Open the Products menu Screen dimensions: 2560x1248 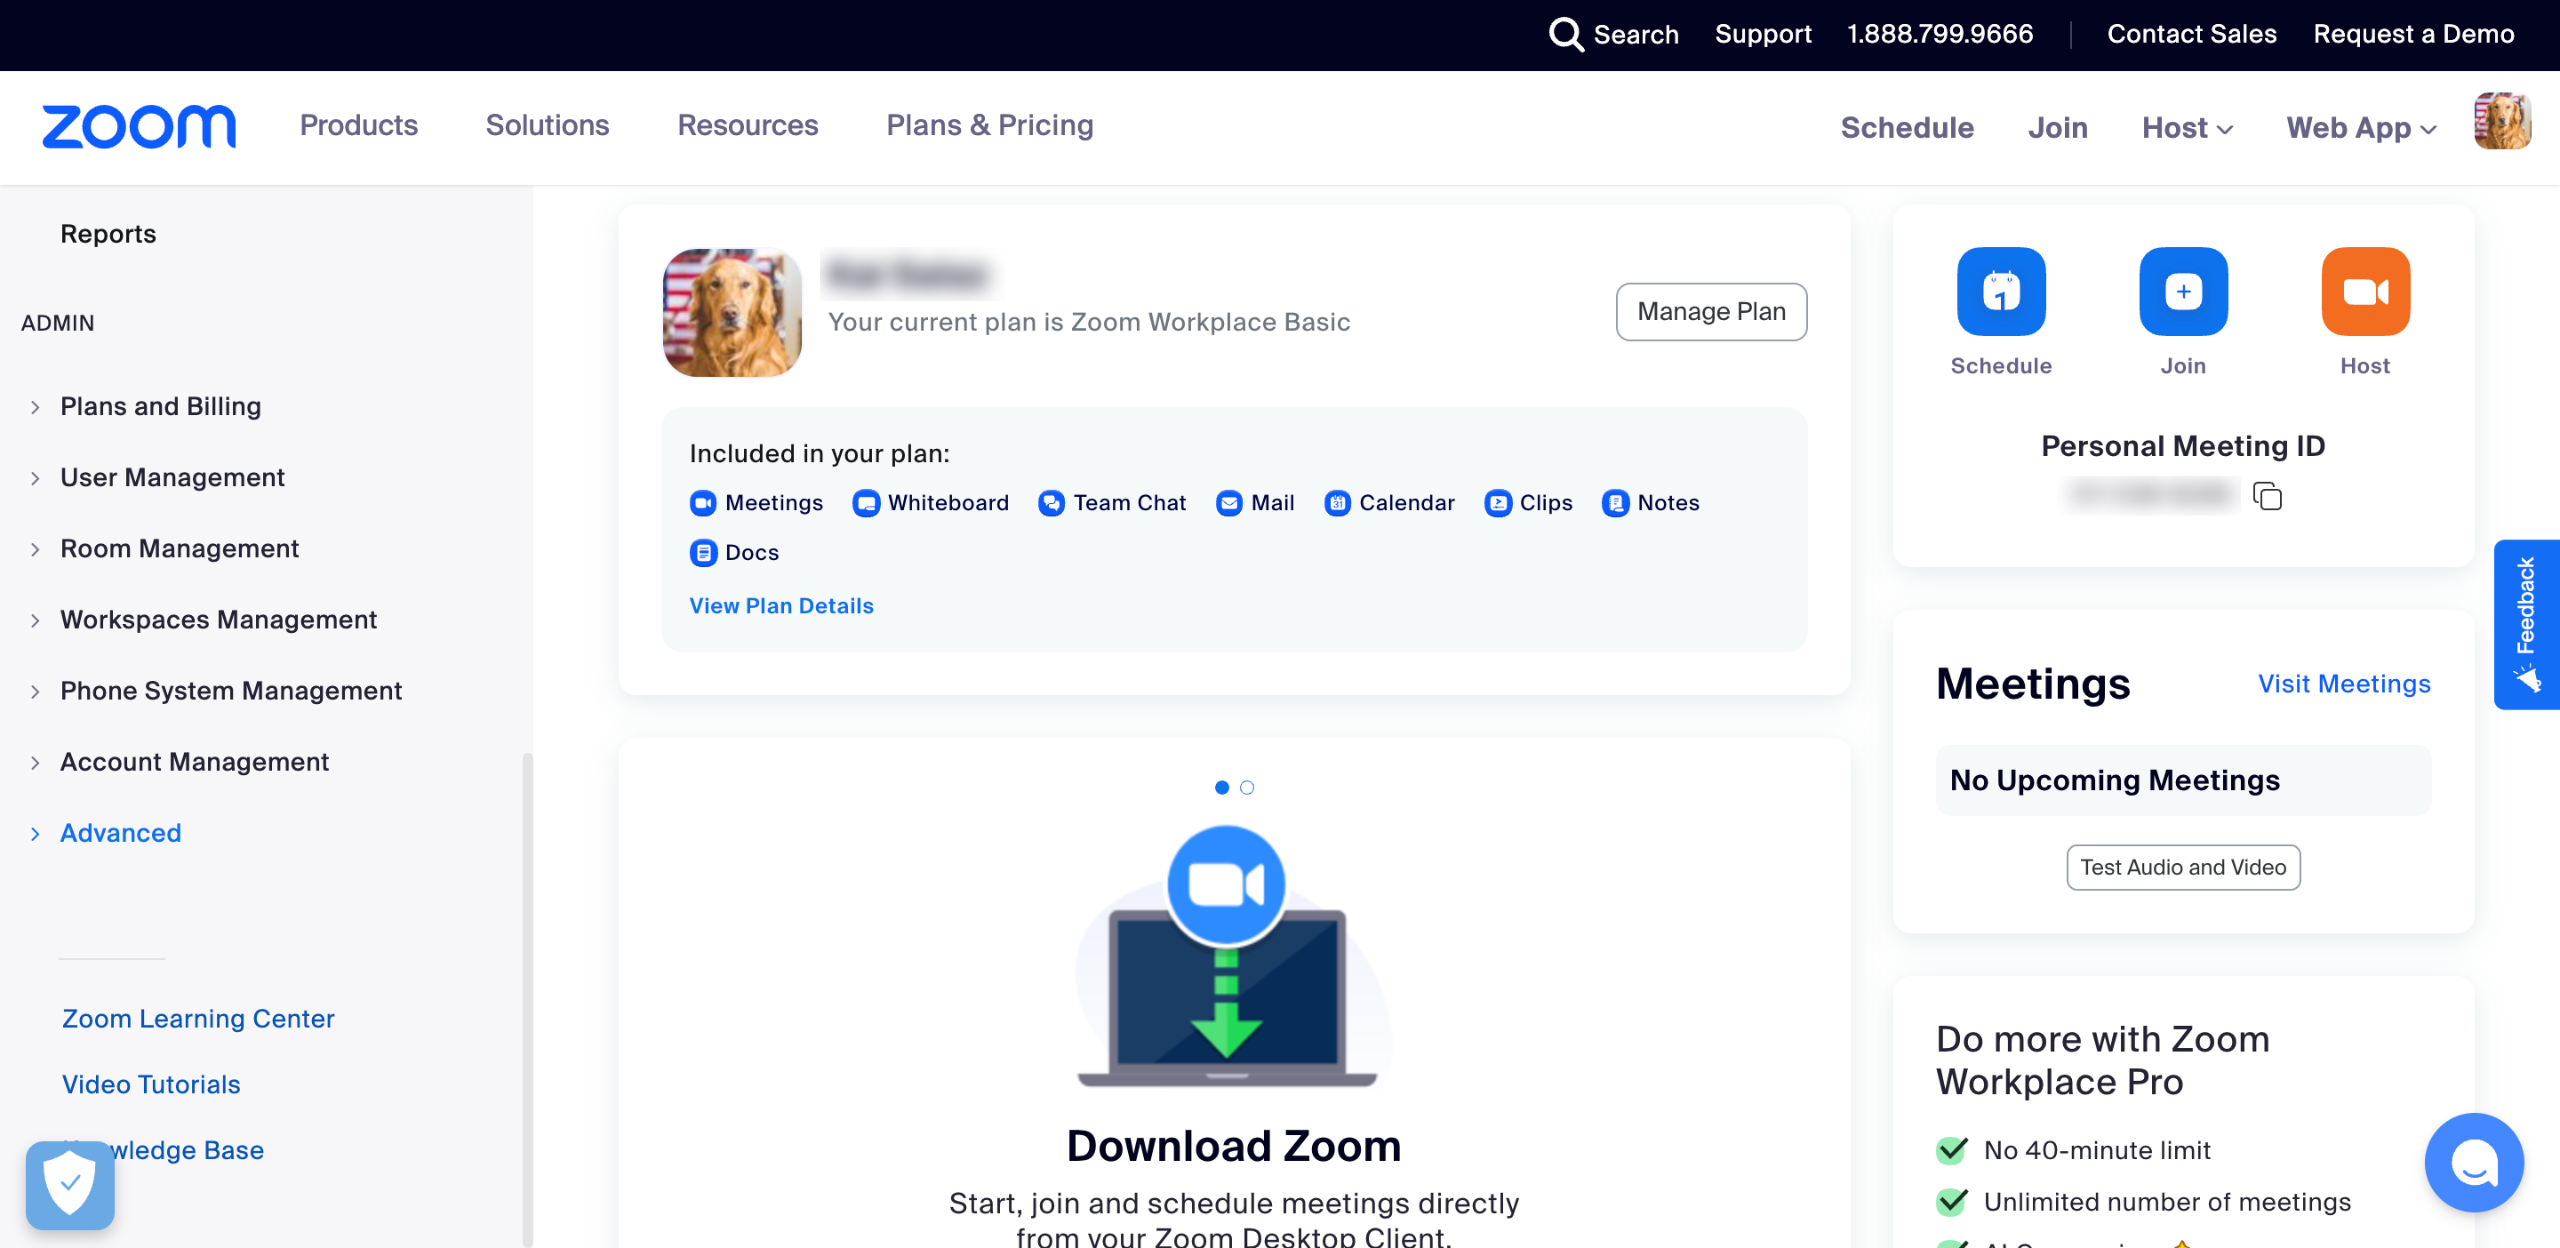point(358,125)
